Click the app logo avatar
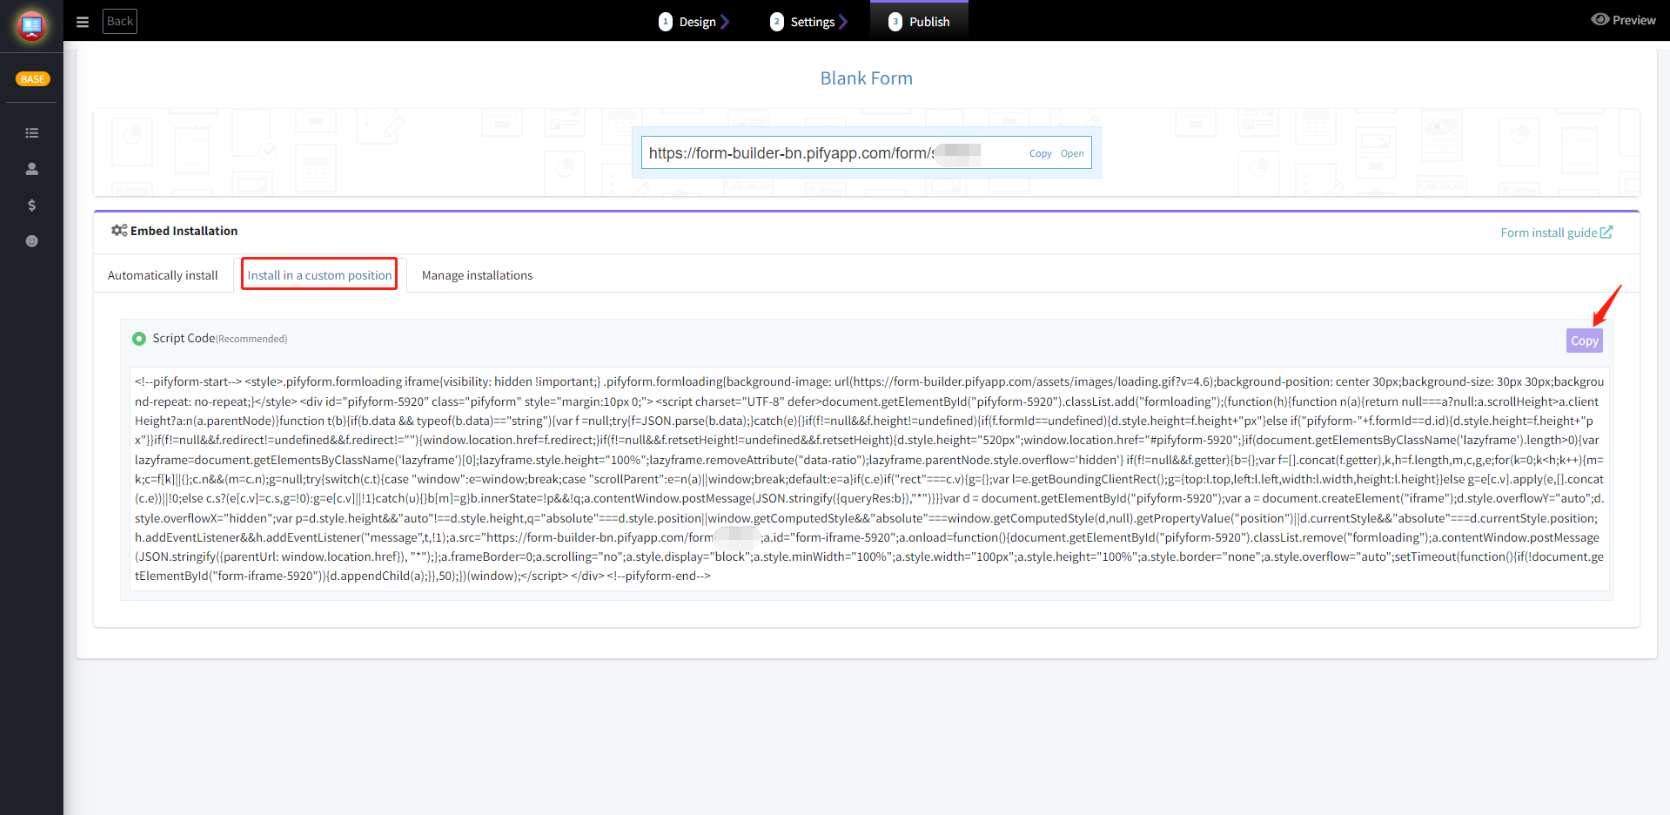Image resolution: width=1670 pixels, height=815 pixels. [x=32, y=26]
